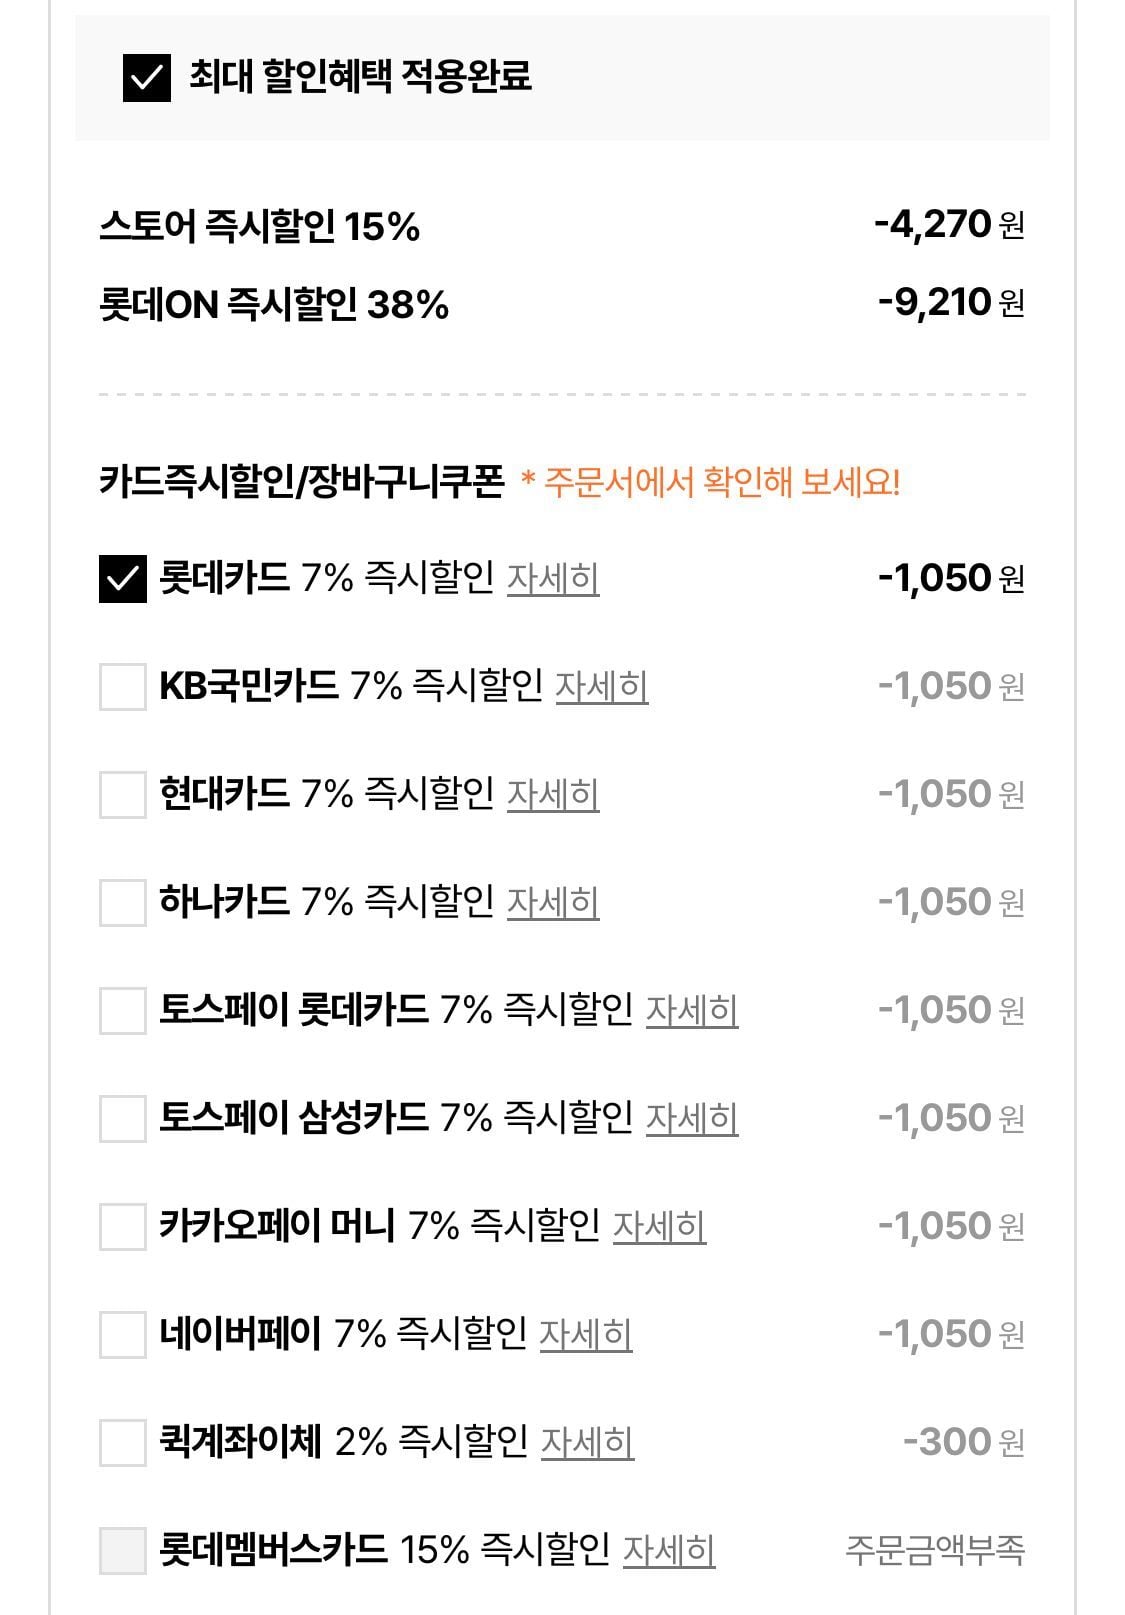View 자세히 details for KB국민카드
Image resolution: width=1125 pixels, height=1615 pixels.
(x=601, y=687)
